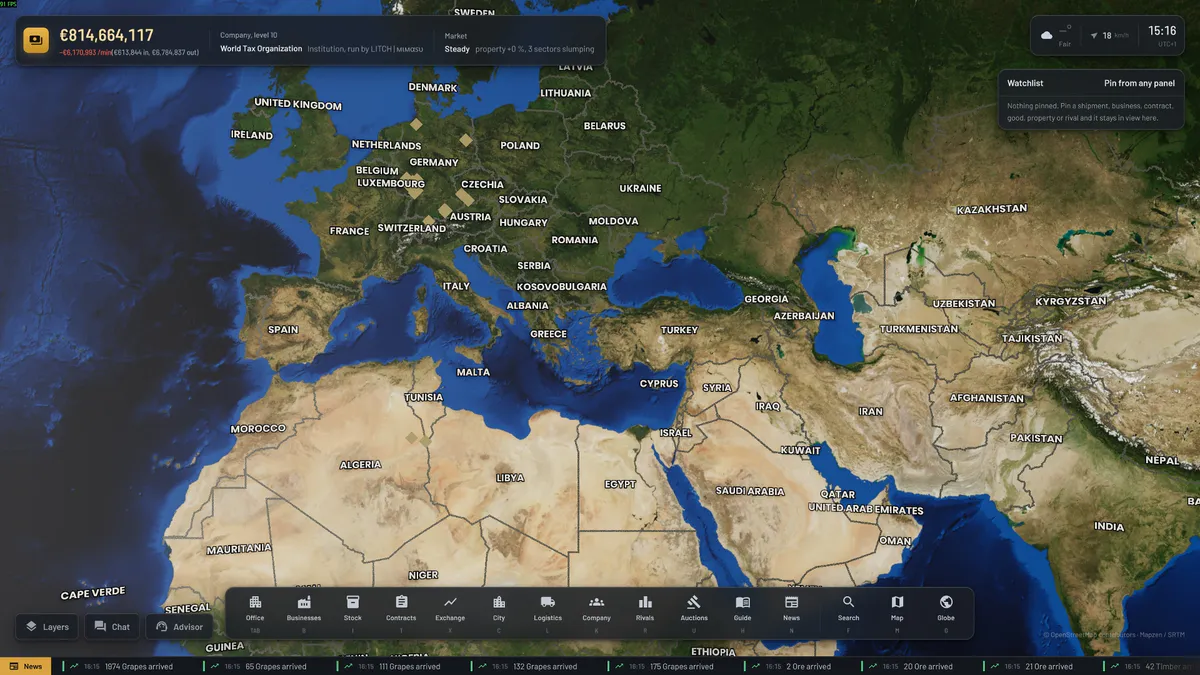Click the Steady market status

pyautogui.click(x=457, y=48)
